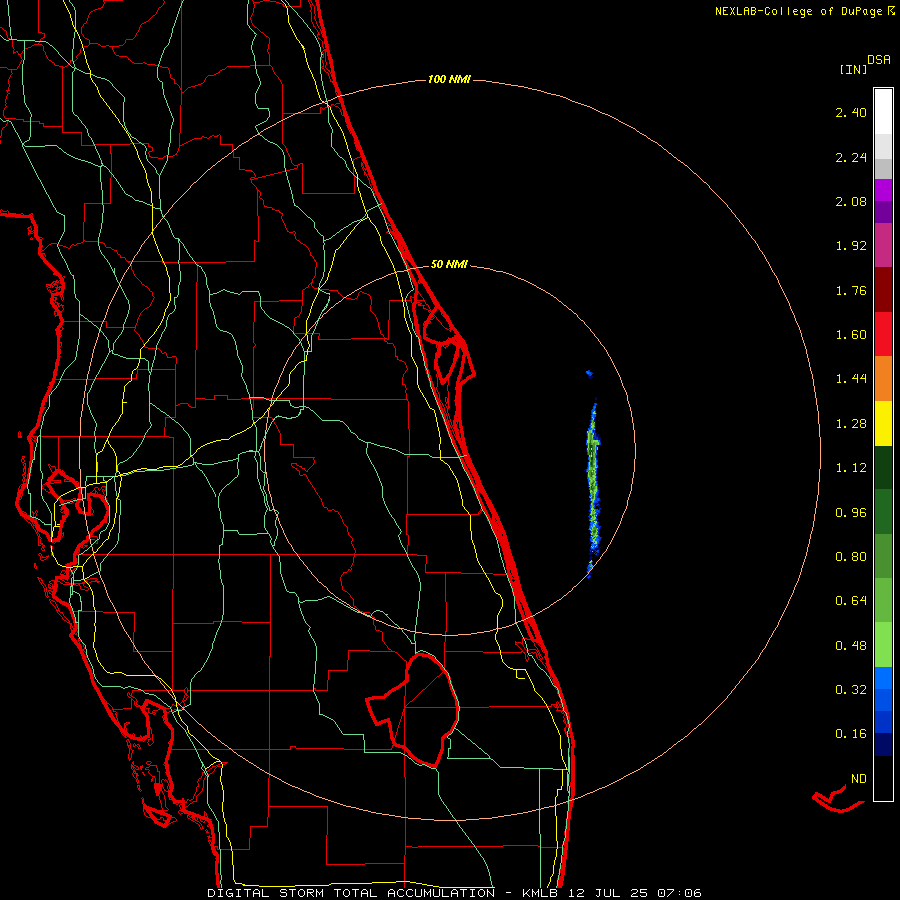900x900 pixels.
Task: Click the 1.44 legend value
Action: pyautogui.click(x=851, y=379)
